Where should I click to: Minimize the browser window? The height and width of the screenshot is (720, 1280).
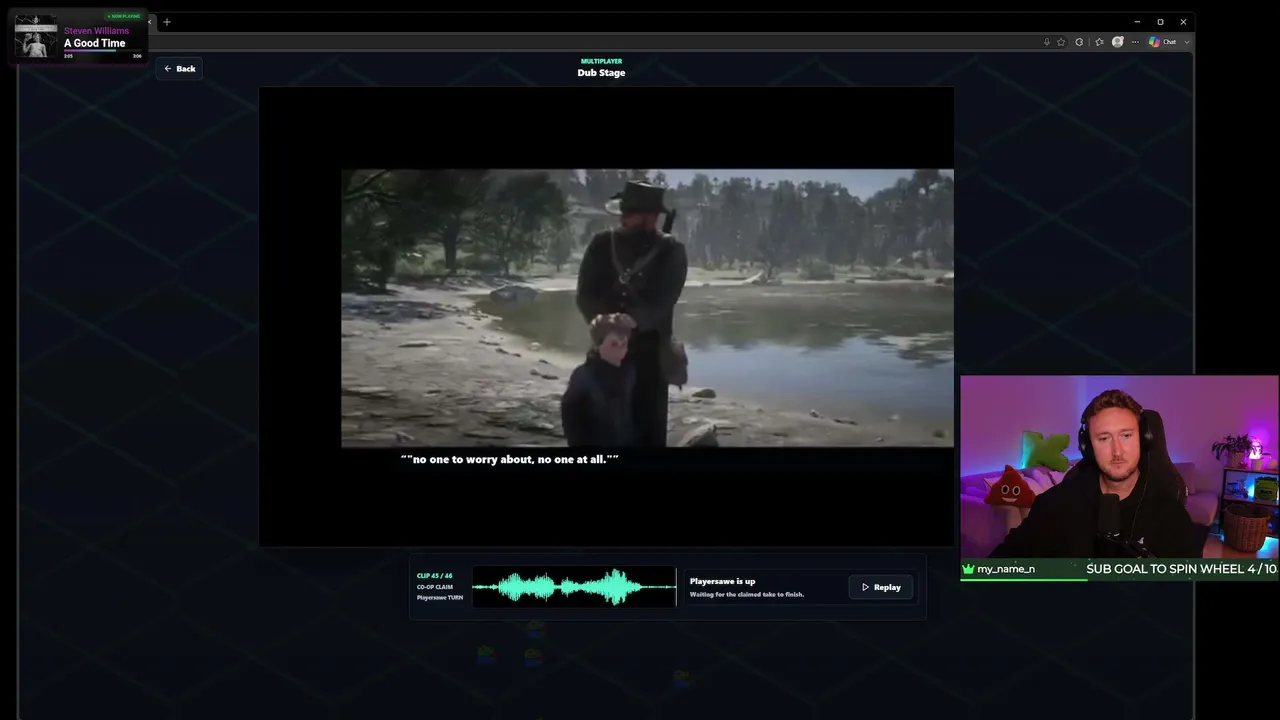1137,22
